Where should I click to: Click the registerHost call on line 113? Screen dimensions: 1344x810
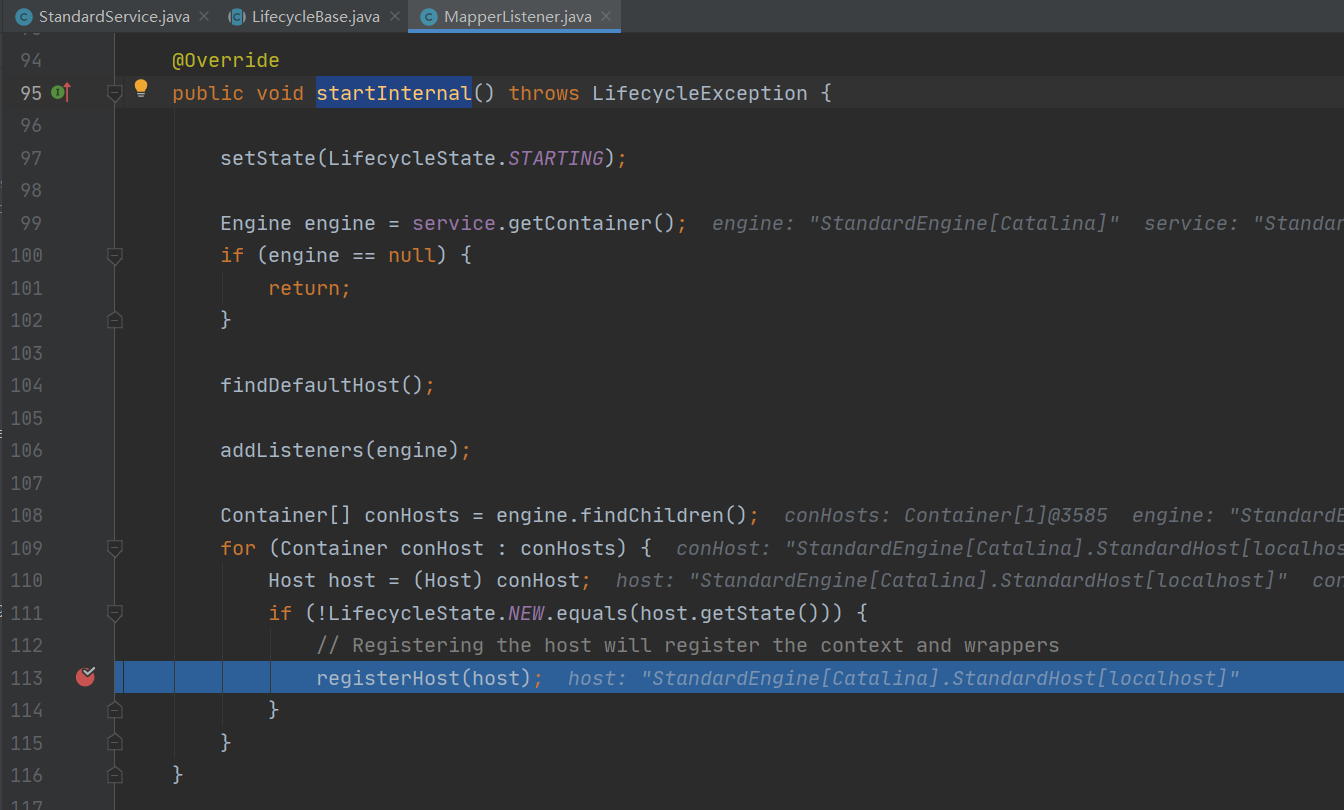coord(388,678)
